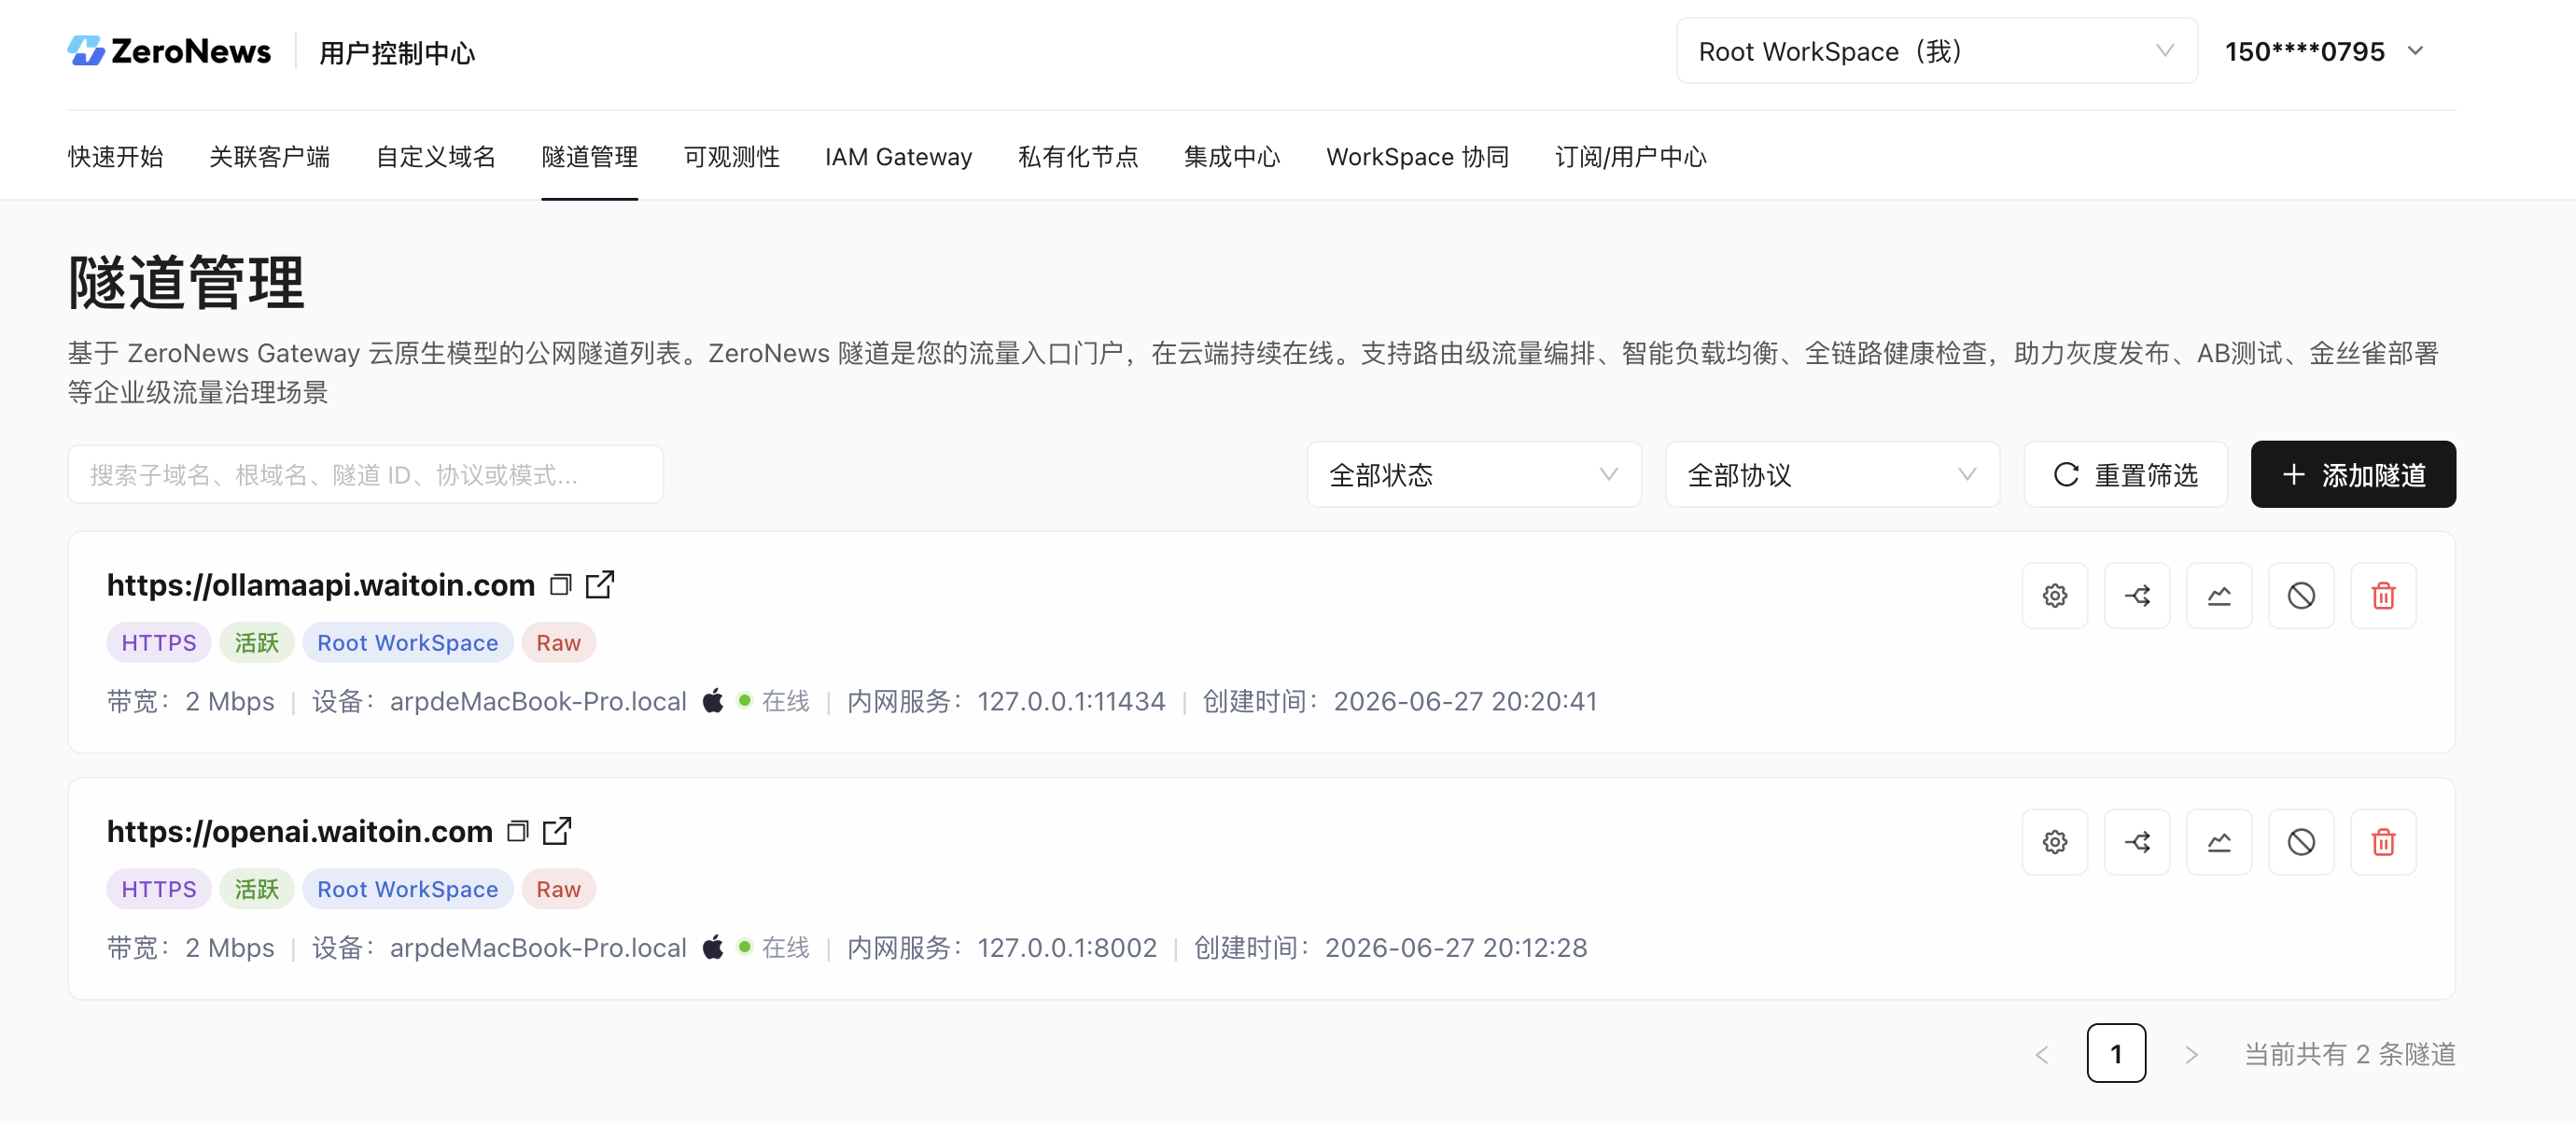Click the https://ollamaapi.waitoin.com link

[321, 585]
